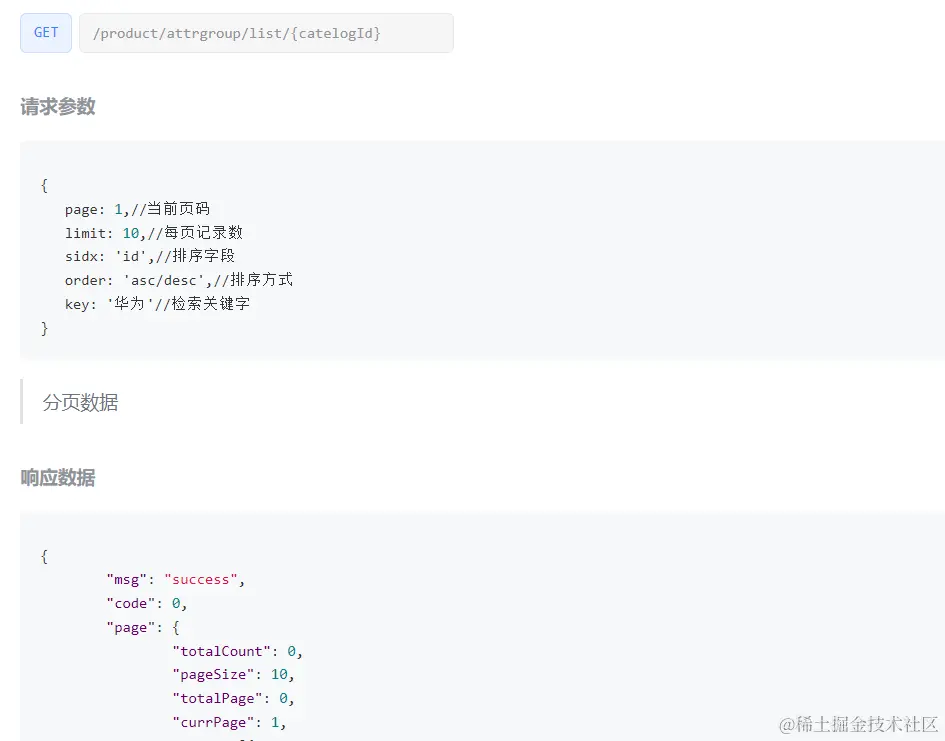The width and height of the screenshot is (945, 741).
Task: Click the limit: 10 parameter line
Action: (154, 233)
